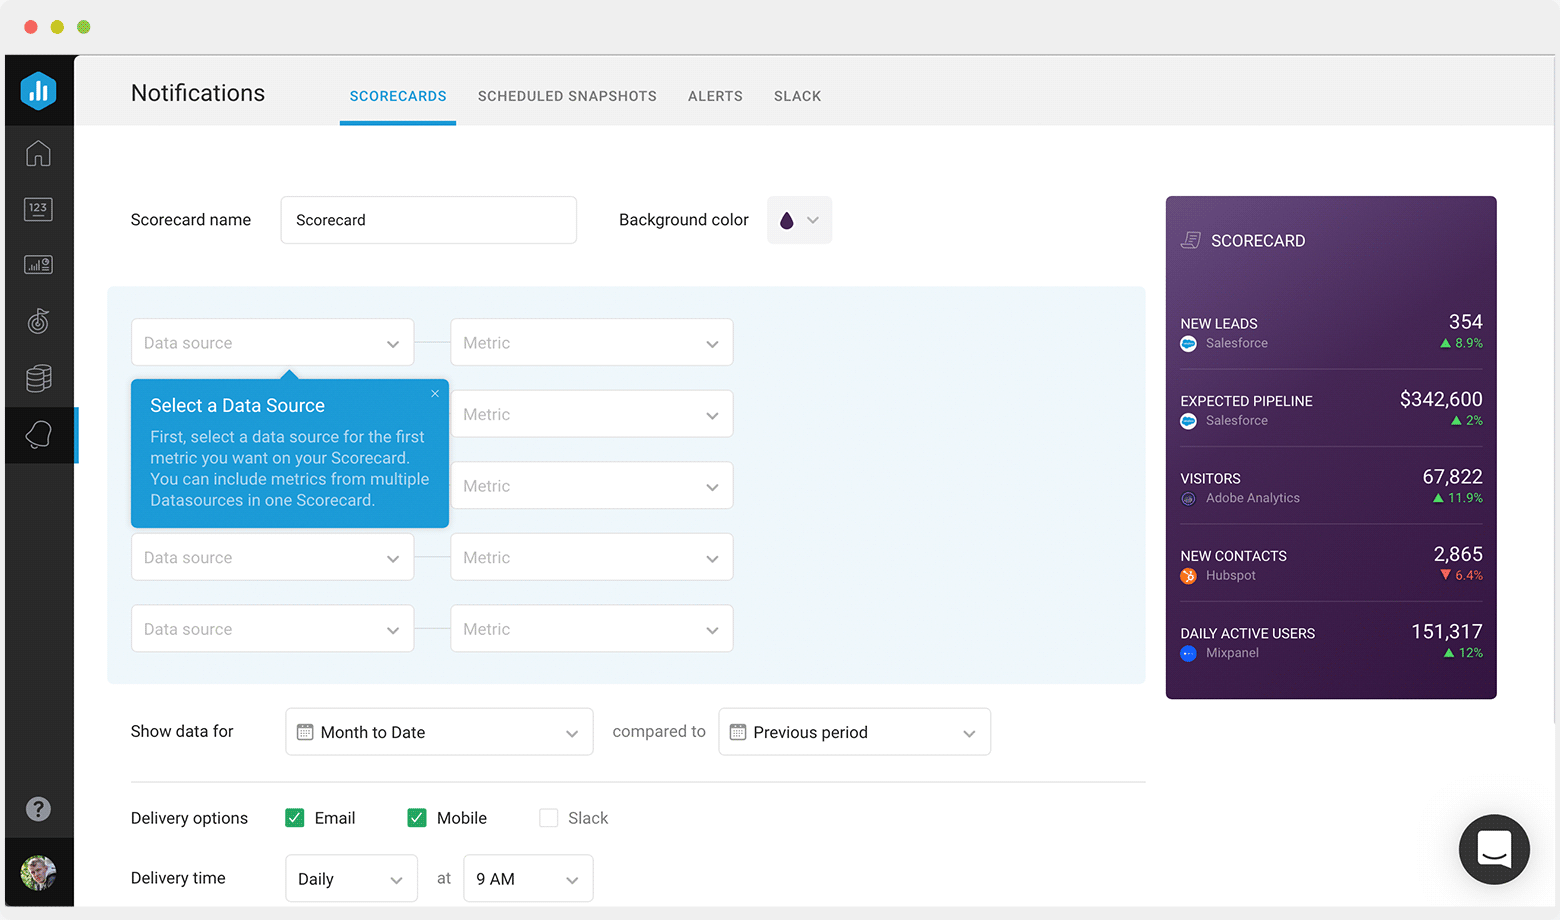Click the New Contacts value 2,865

[x=1458, y=554]
